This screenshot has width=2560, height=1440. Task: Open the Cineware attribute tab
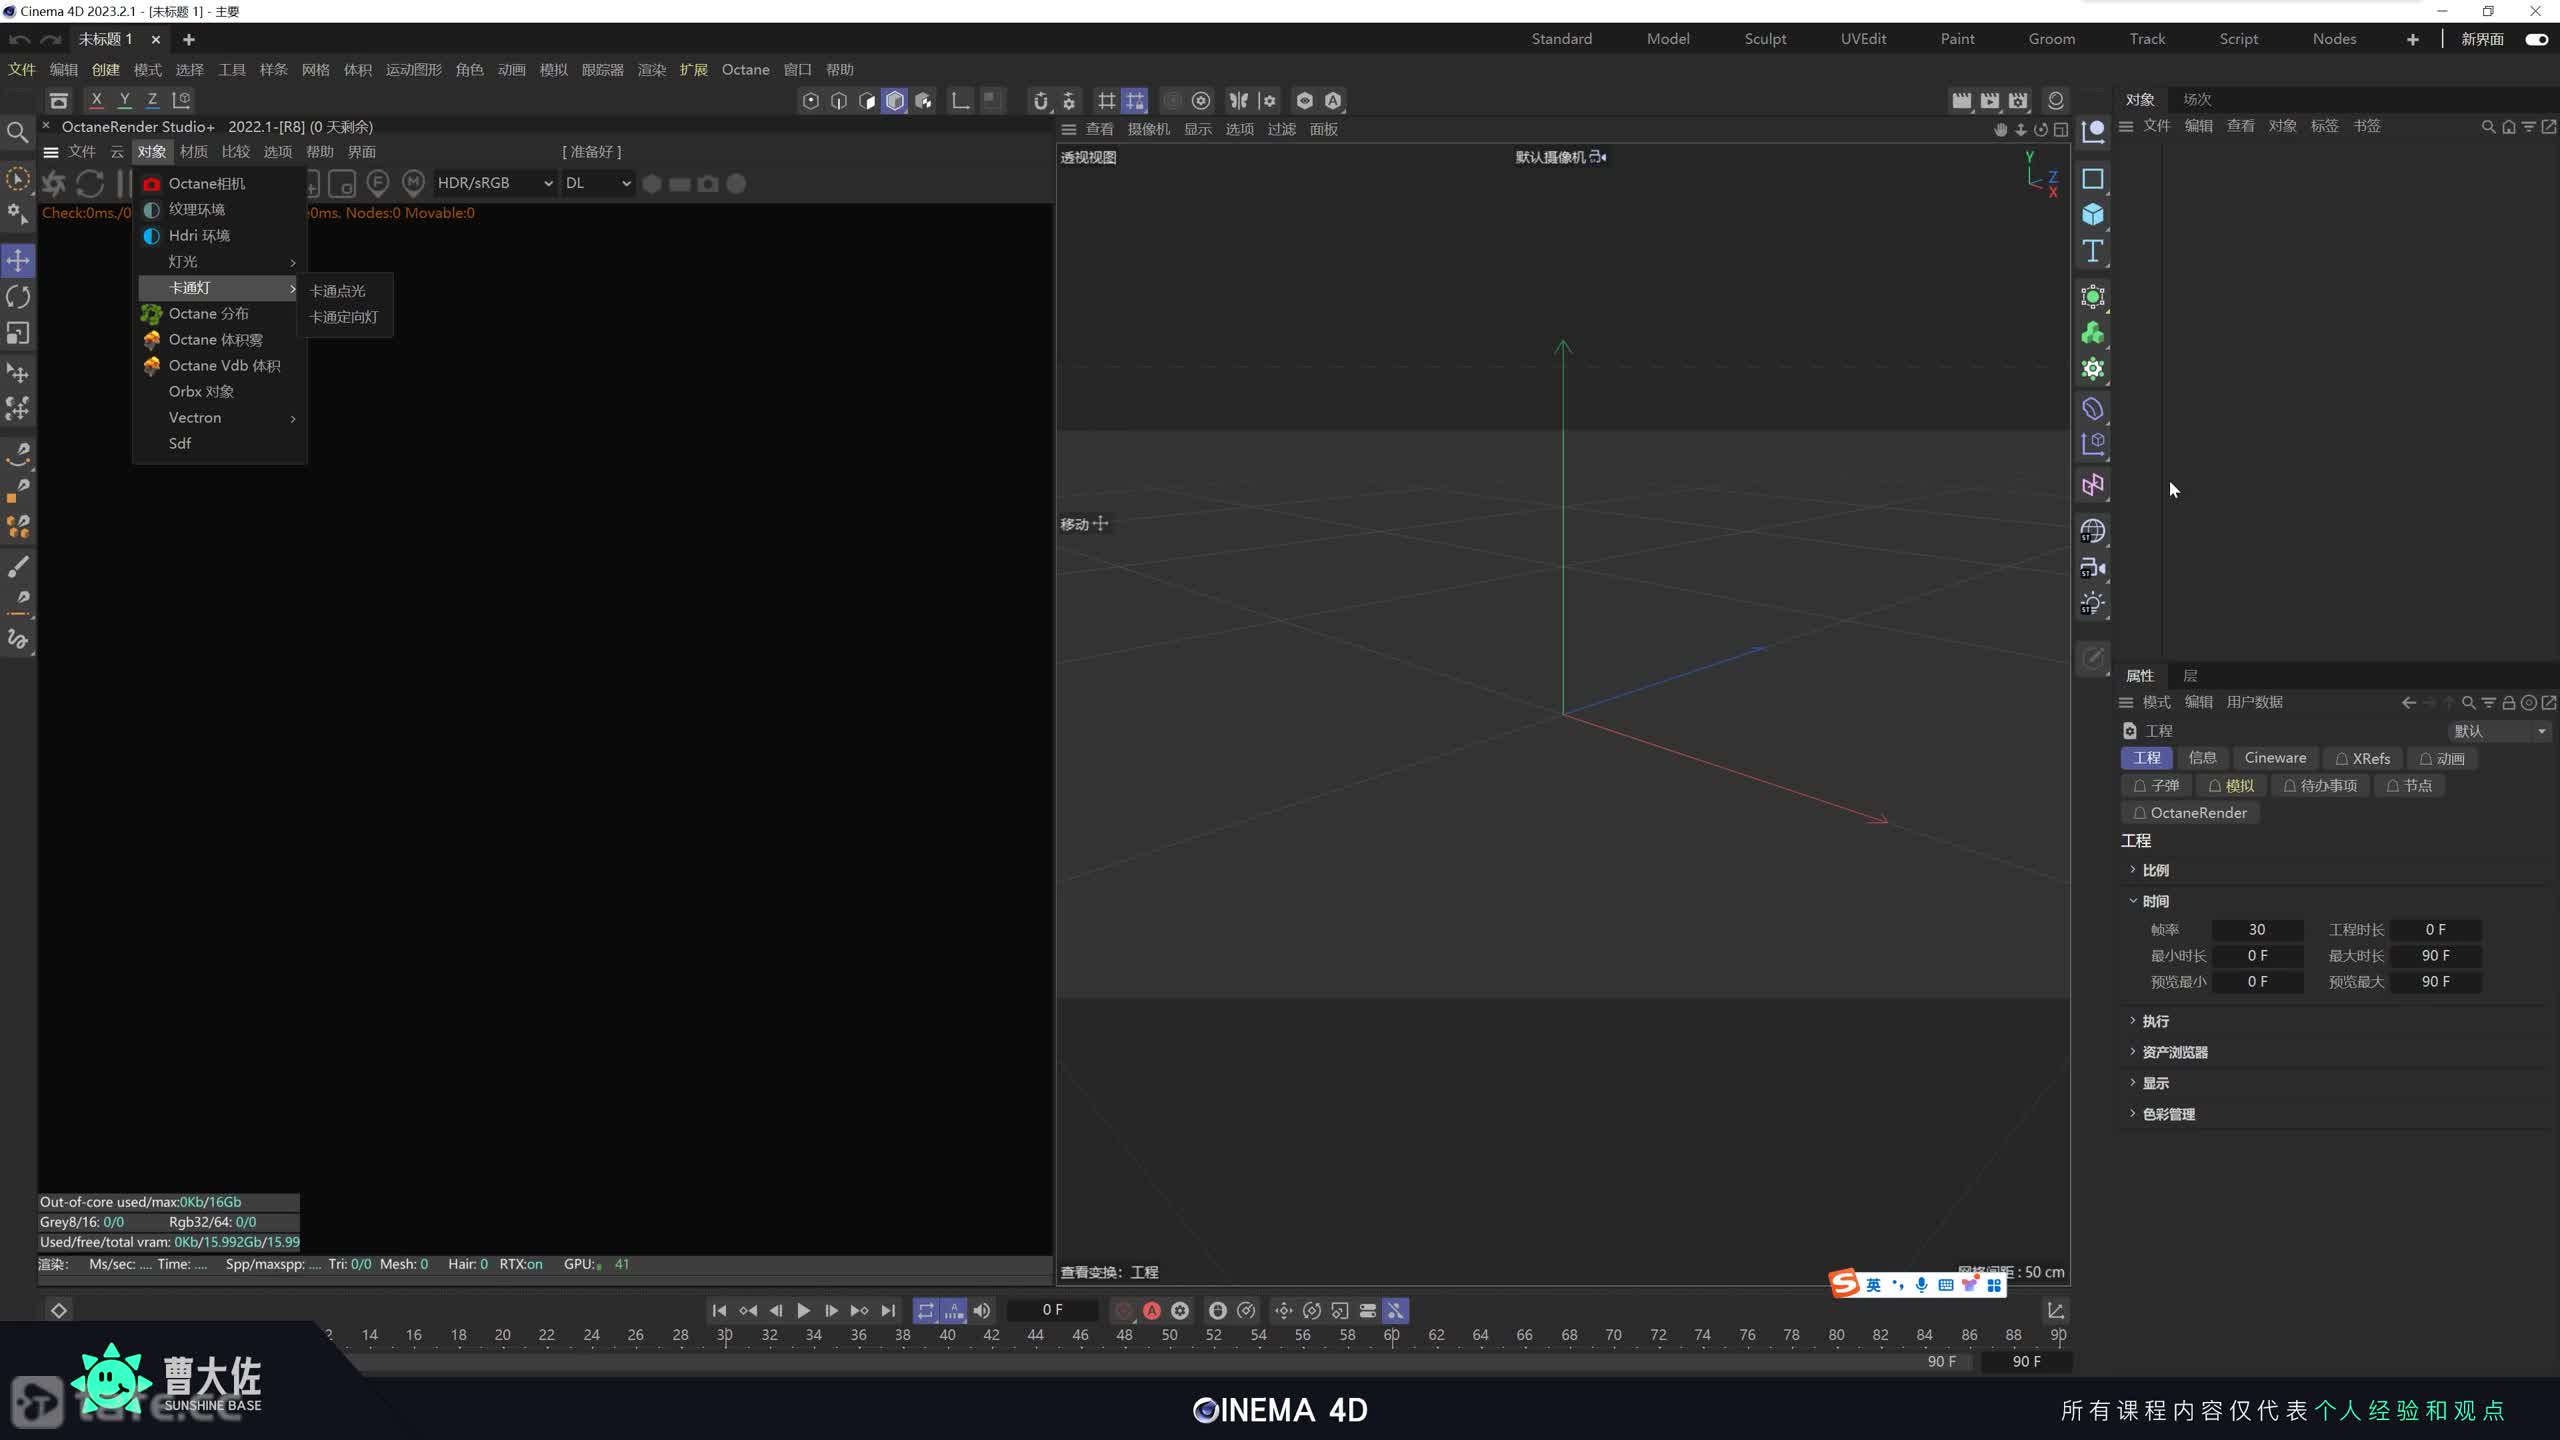click(2275, 758)
